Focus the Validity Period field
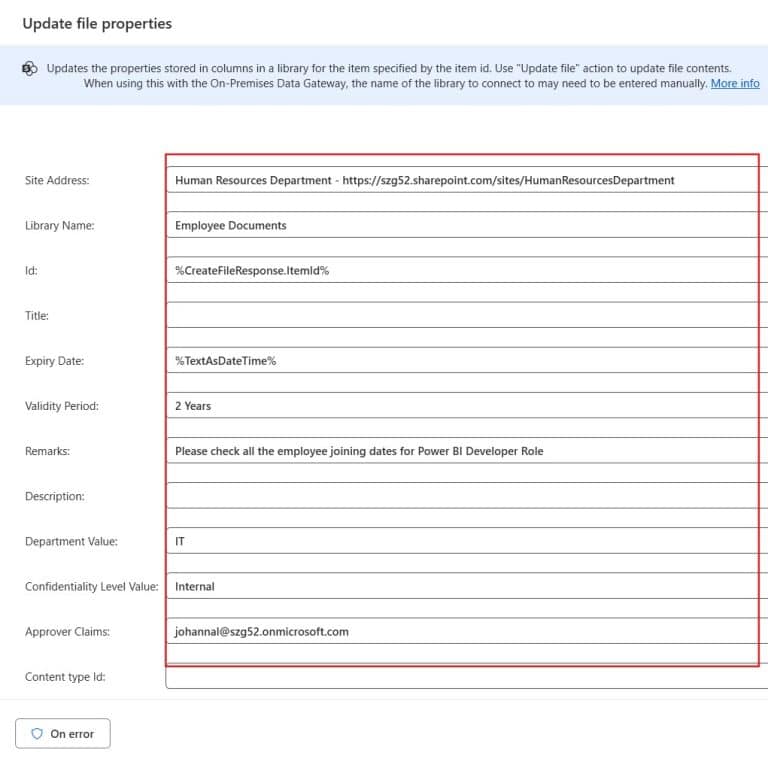The height and width of the screenshot is (765, 768). (467, 406)
